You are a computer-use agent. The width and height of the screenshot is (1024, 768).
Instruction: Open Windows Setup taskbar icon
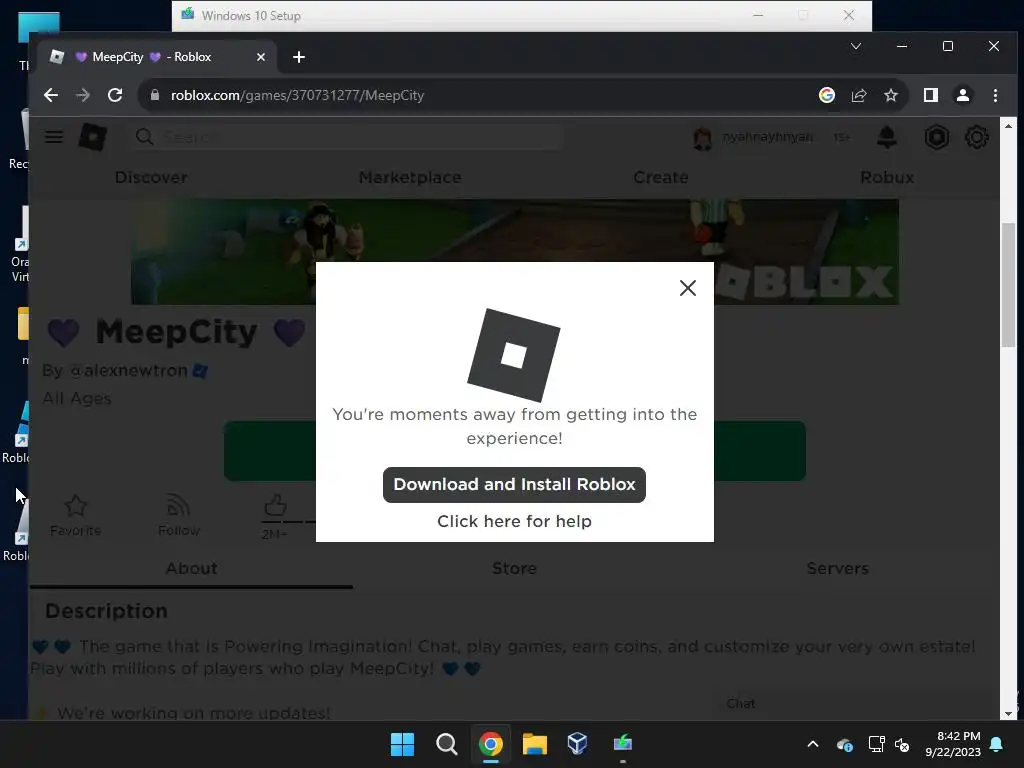(622, 744)
